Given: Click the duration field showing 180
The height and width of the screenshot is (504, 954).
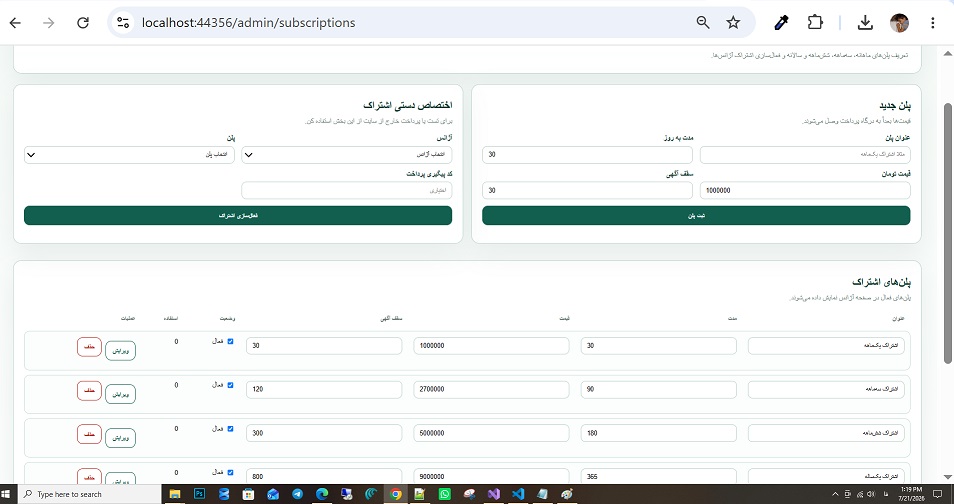Looking at the screenshot, I should point(658,433).
